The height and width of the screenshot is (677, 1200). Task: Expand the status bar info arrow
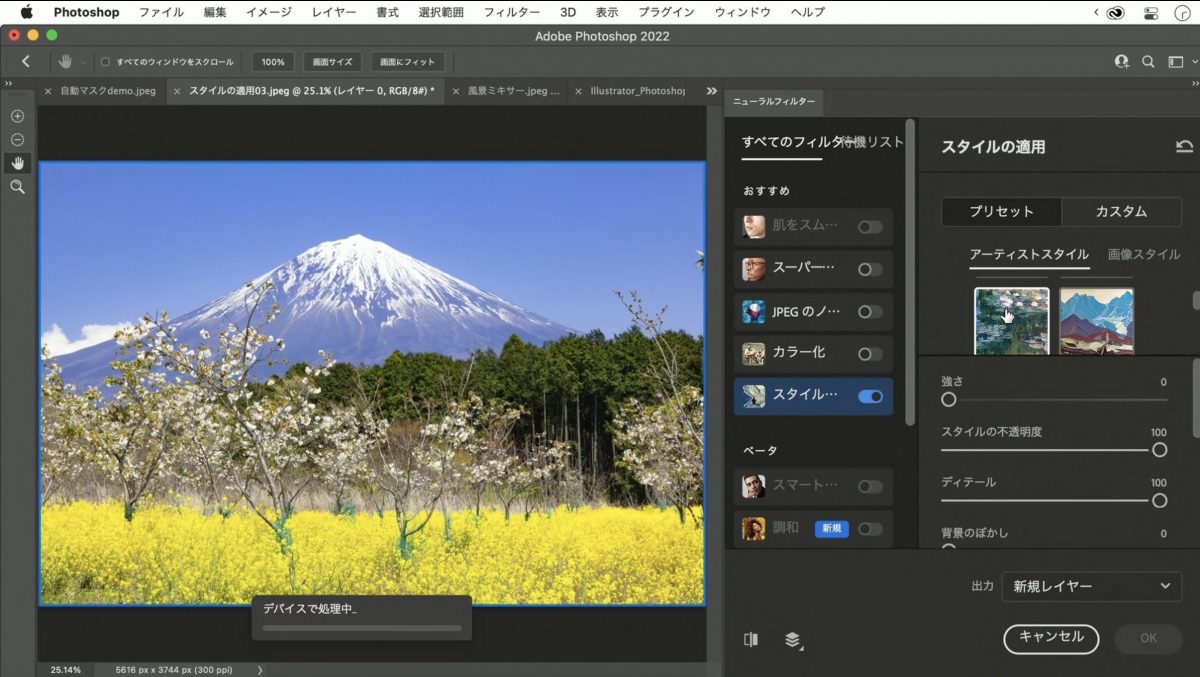[260, 670]
